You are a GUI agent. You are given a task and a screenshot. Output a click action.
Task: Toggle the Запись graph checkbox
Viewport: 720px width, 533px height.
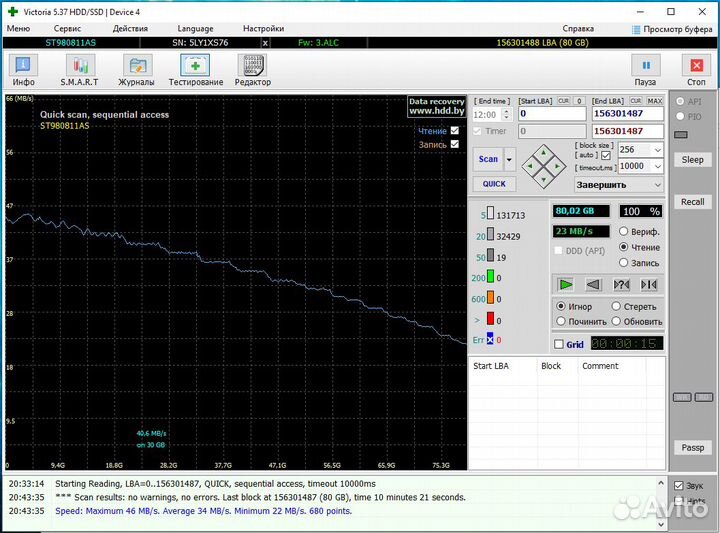coord(455,144)
